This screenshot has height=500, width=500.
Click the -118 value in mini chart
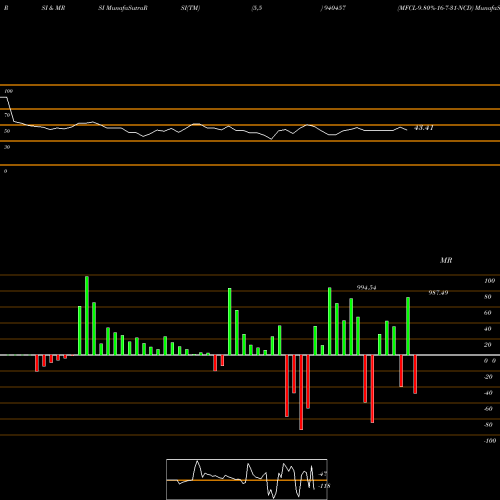click(x=324, y=486)
